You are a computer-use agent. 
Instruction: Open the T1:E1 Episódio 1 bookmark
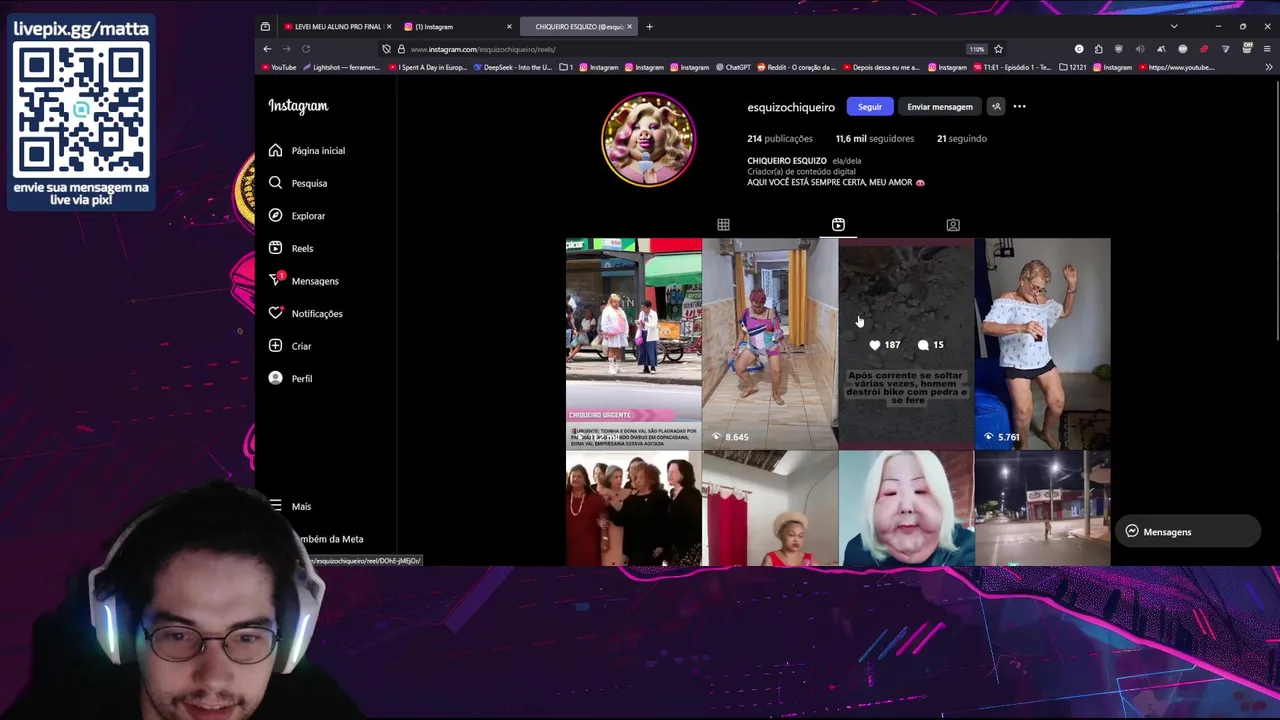point(1013,68)
